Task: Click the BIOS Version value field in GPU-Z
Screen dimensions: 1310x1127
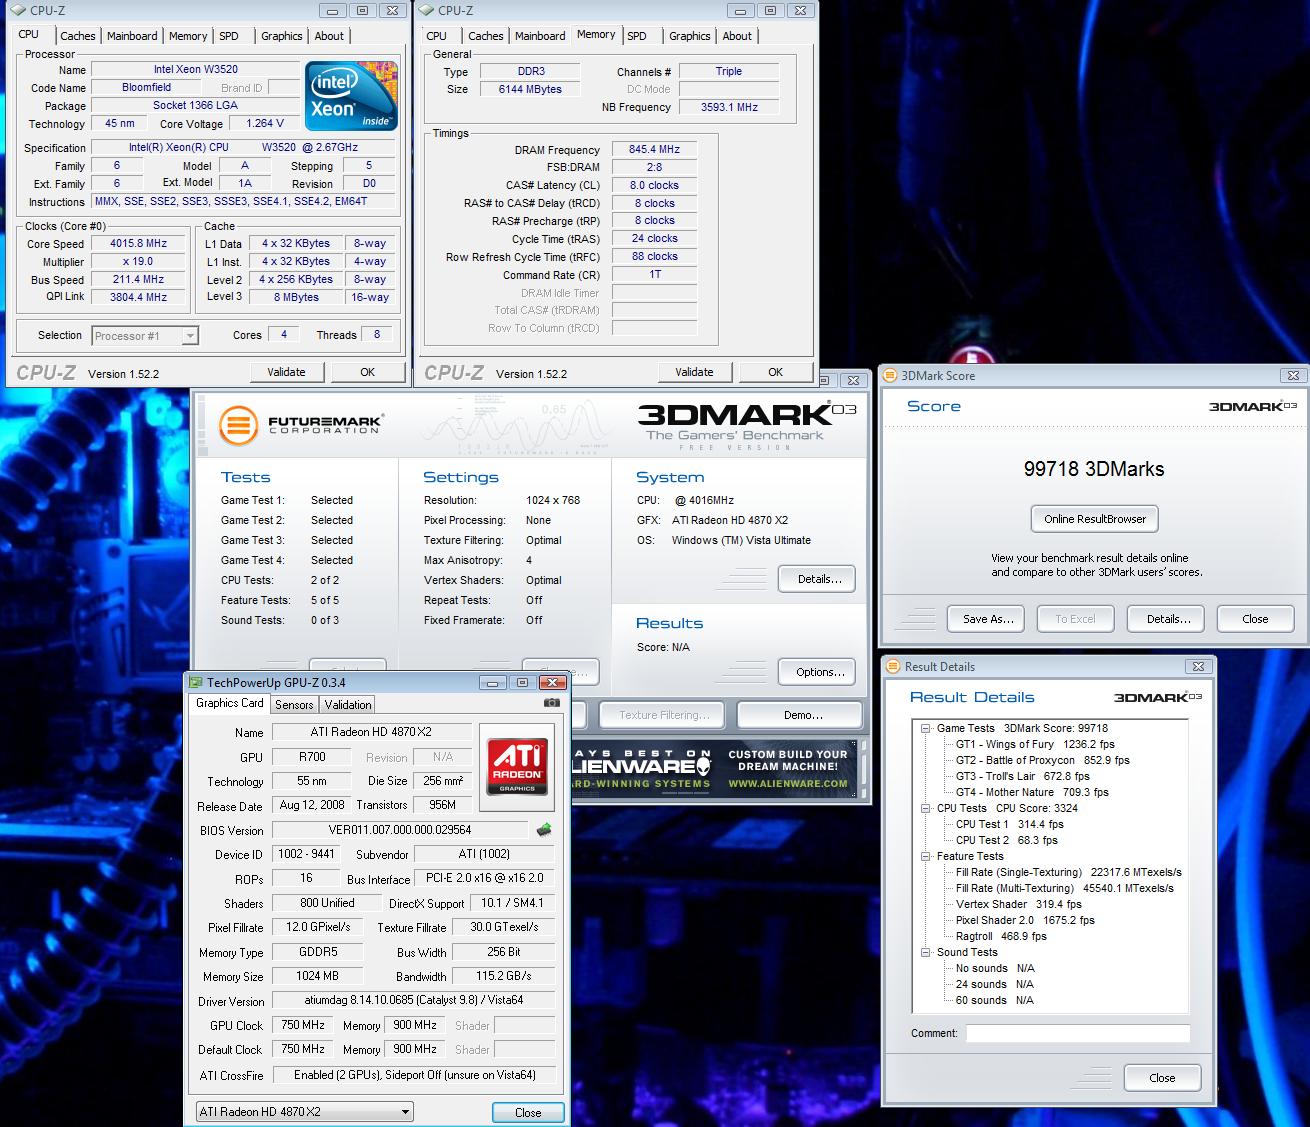Action: pyautogui.click(x=400, y=830)
